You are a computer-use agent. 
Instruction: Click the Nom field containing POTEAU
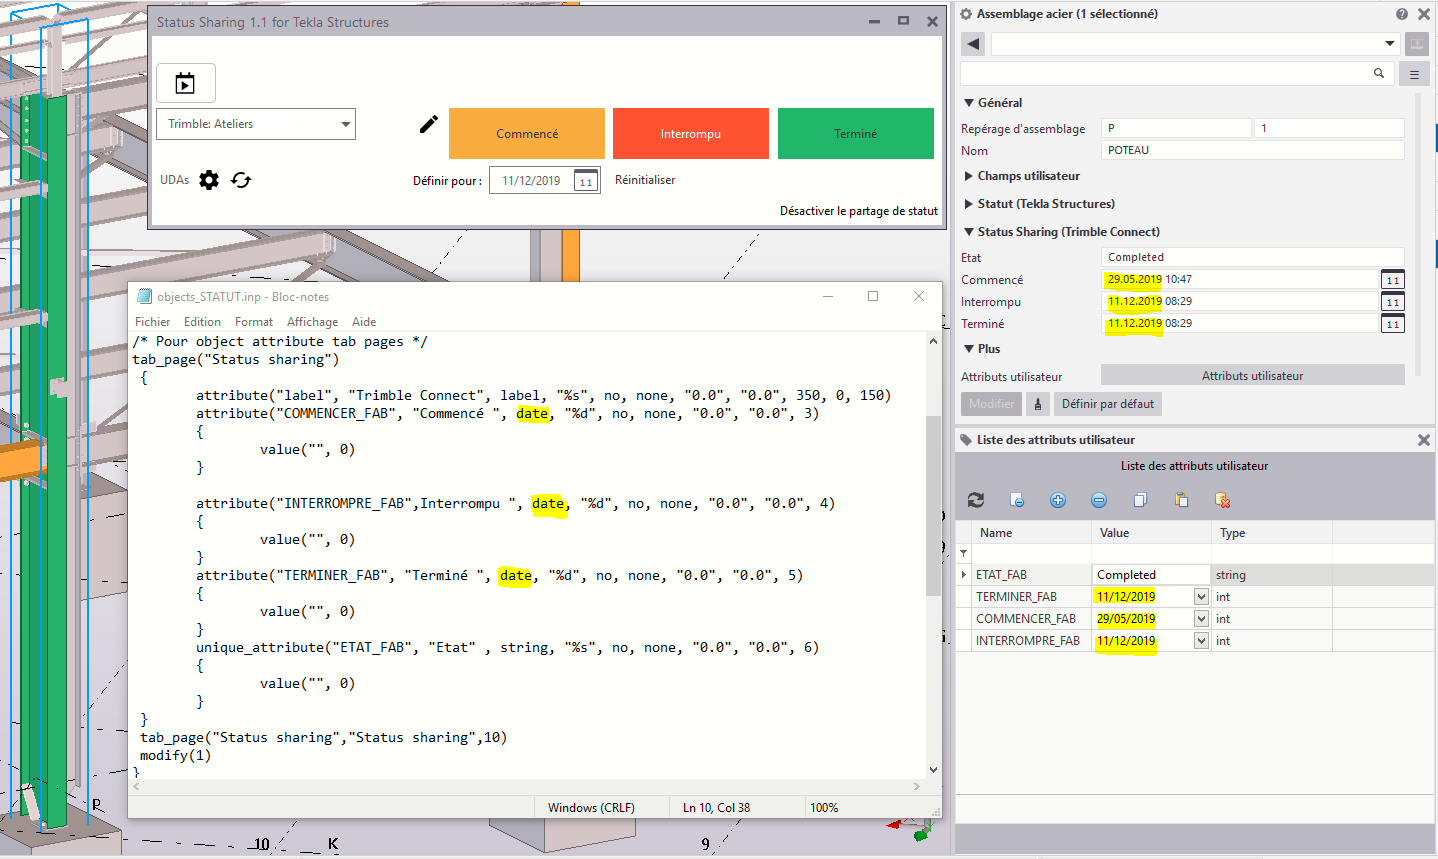coord(1252,150)
